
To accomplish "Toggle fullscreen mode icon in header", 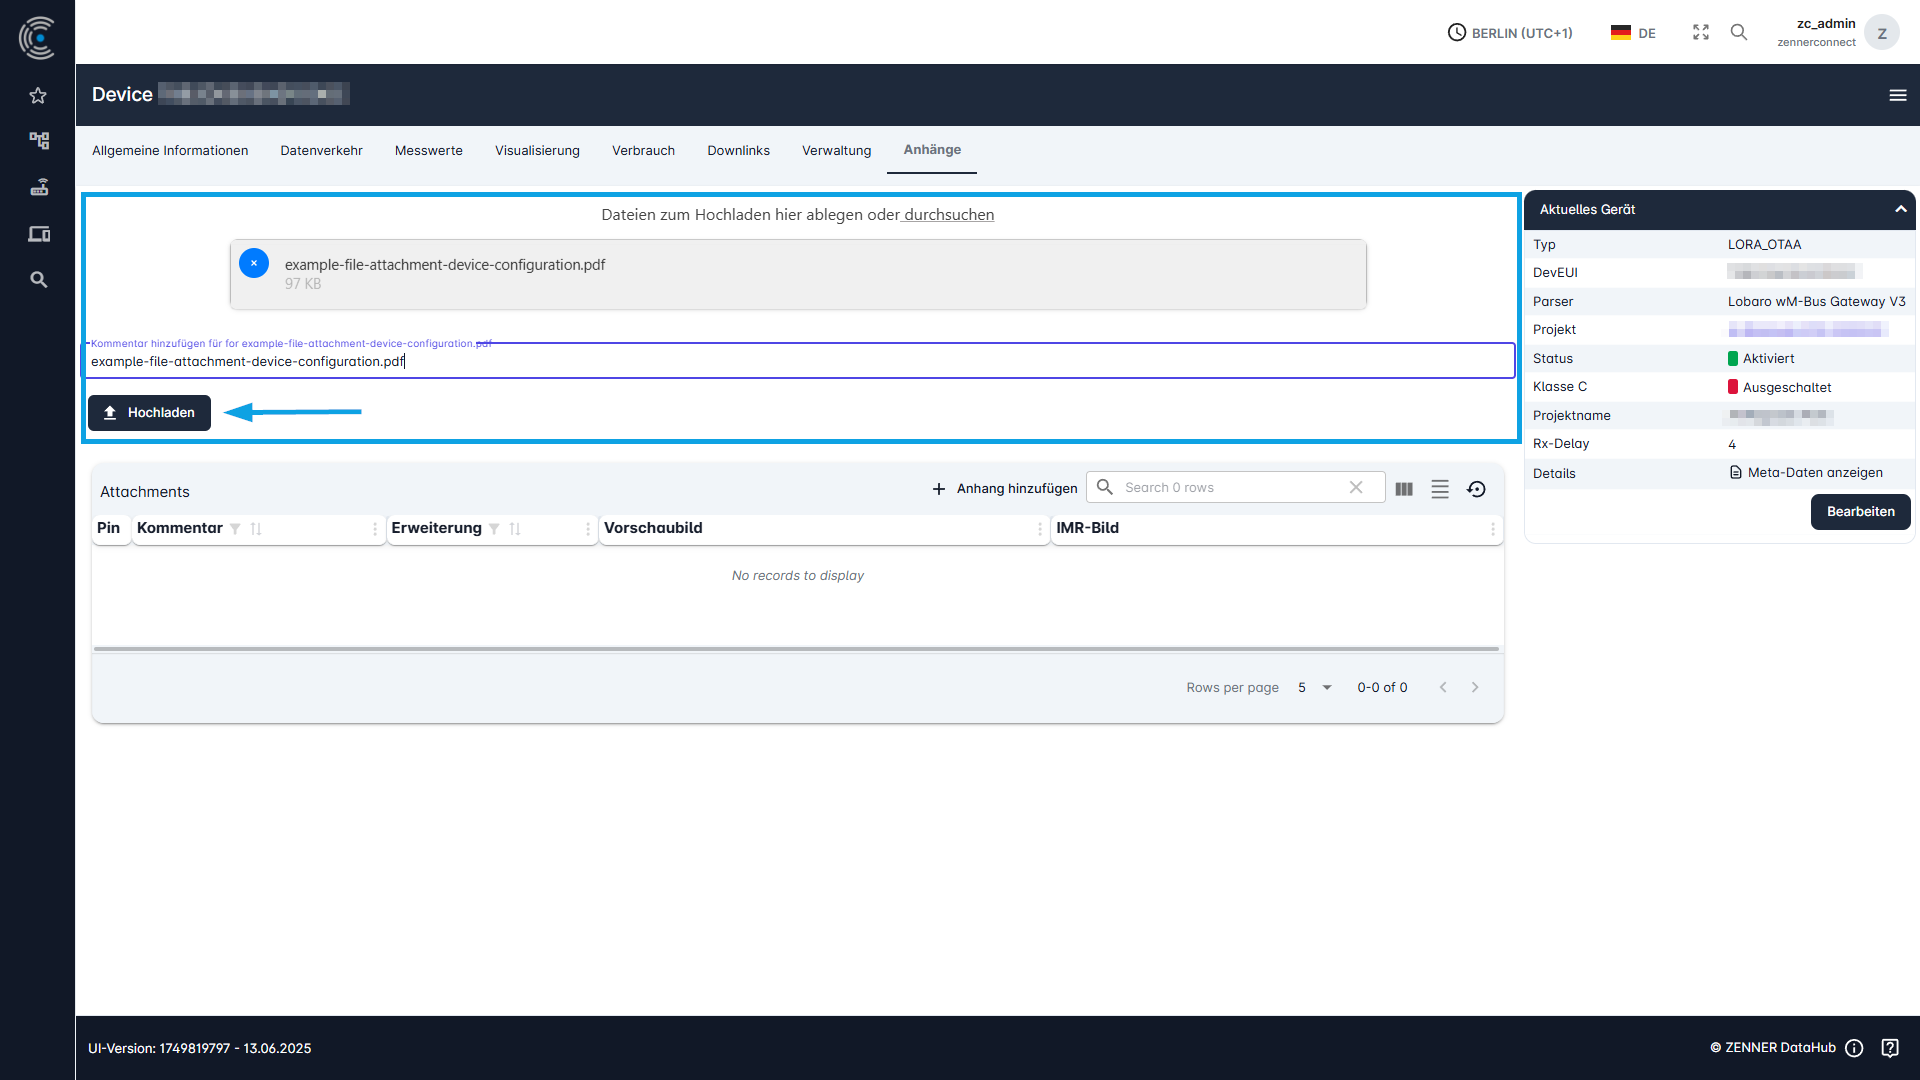I will [1700, 32].
